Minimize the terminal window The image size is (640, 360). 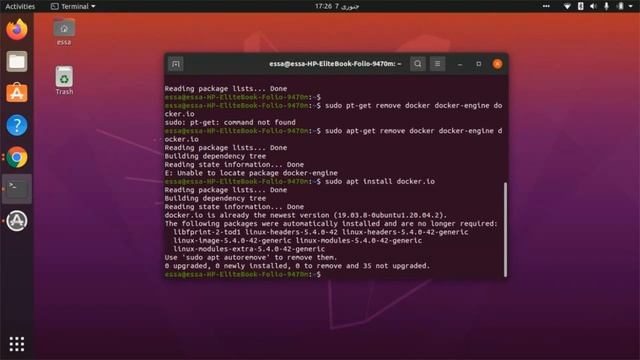point(460,64)
